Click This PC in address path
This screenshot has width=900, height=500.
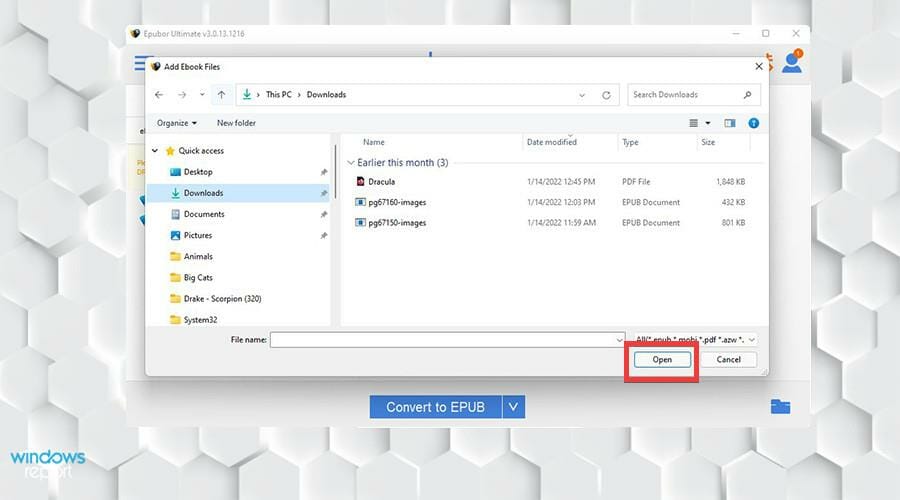pyautogui.click(x=278, y=95)
